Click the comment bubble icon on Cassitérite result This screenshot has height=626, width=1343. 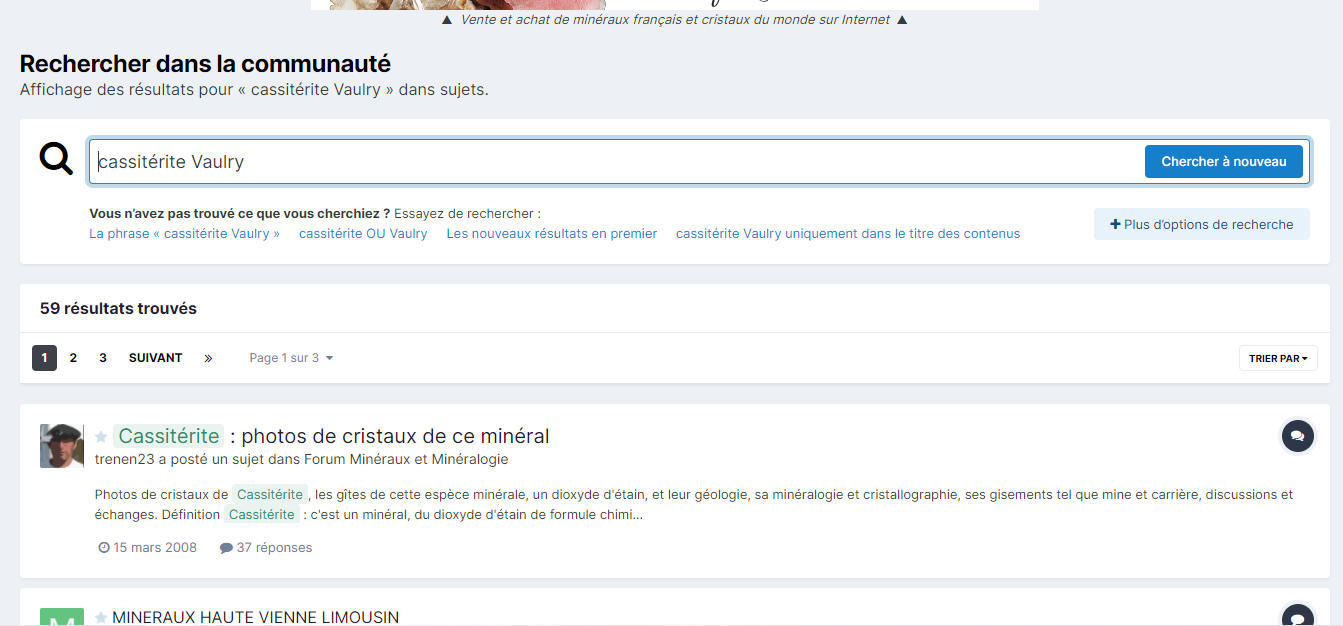coord(1297,436)
